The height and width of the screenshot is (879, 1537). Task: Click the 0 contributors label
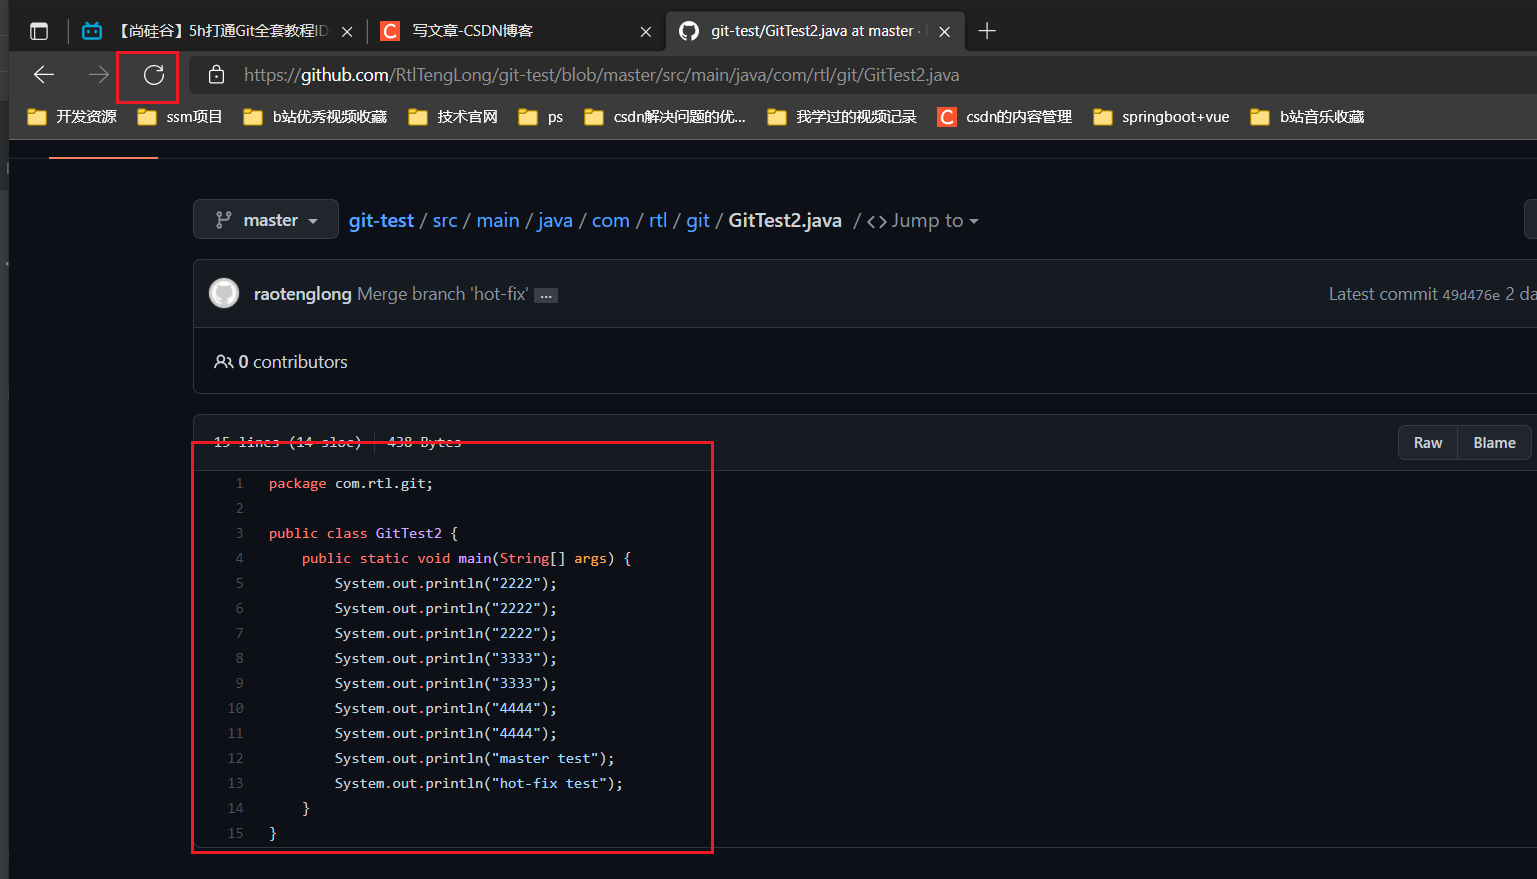(x=281, y=362)
